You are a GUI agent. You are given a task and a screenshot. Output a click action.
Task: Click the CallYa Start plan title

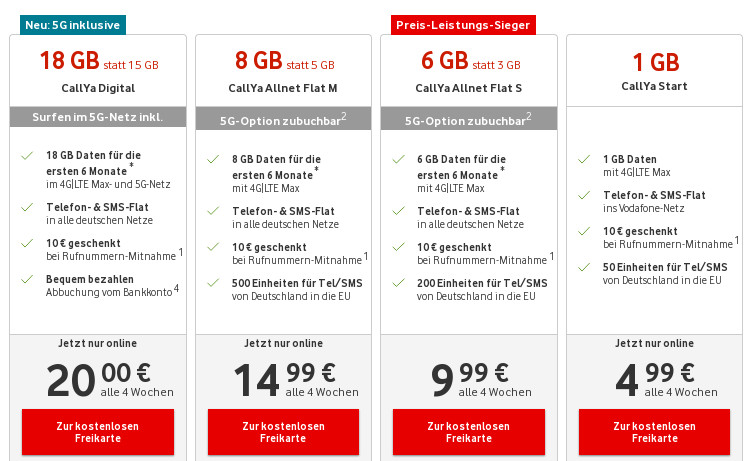coord(655,87)
